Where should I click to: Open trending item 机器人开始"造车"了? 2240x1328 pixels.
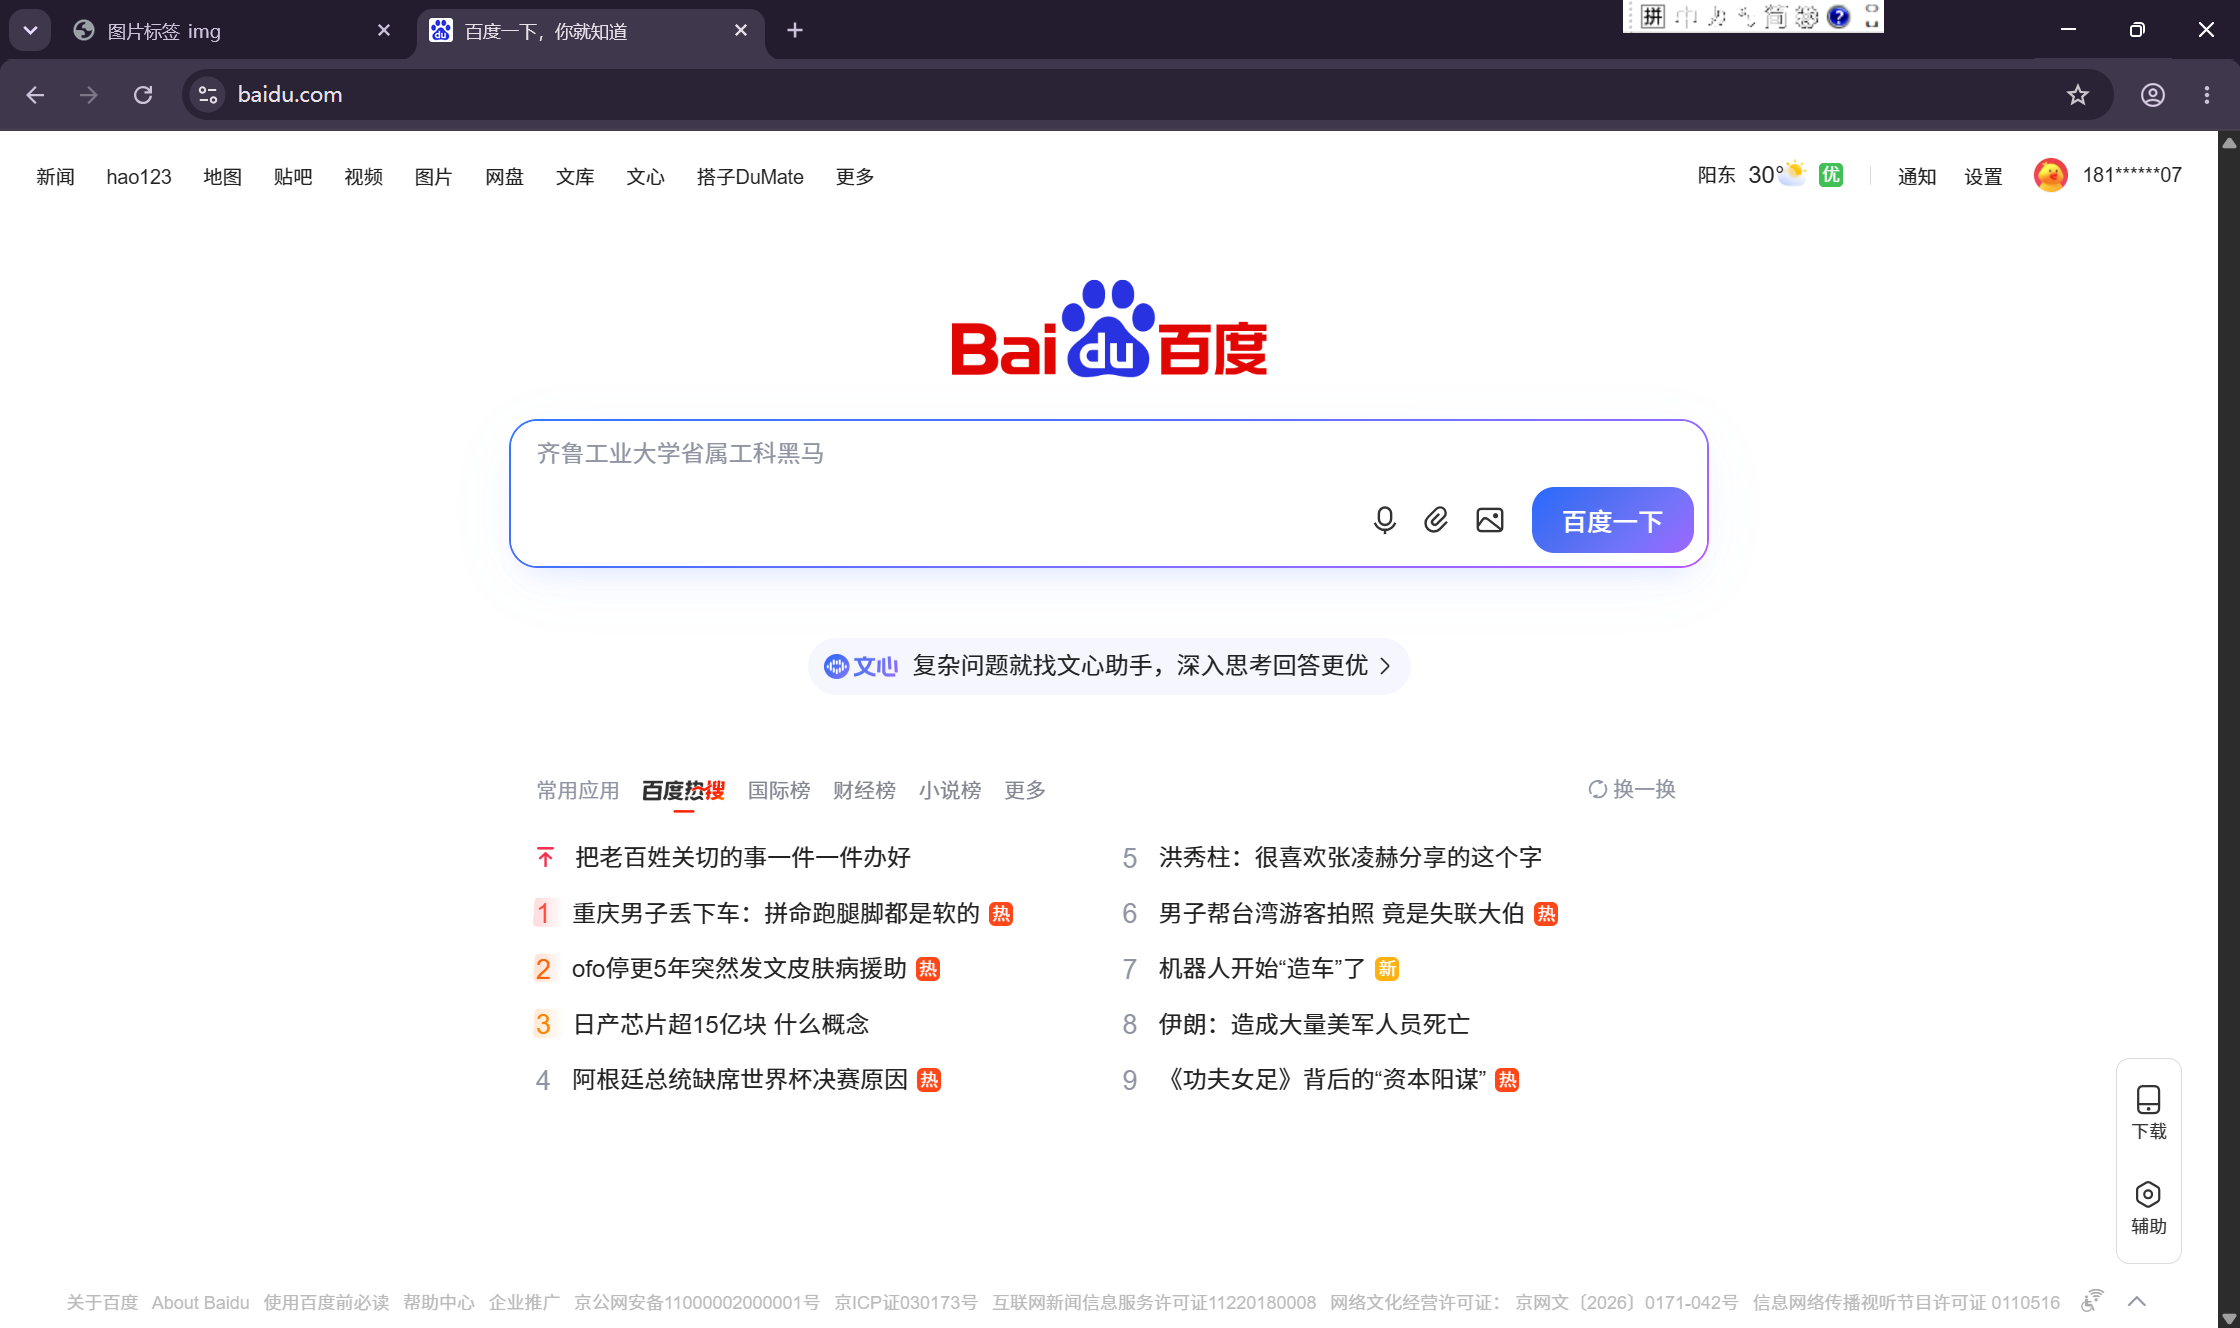[x=1262, y=969]
